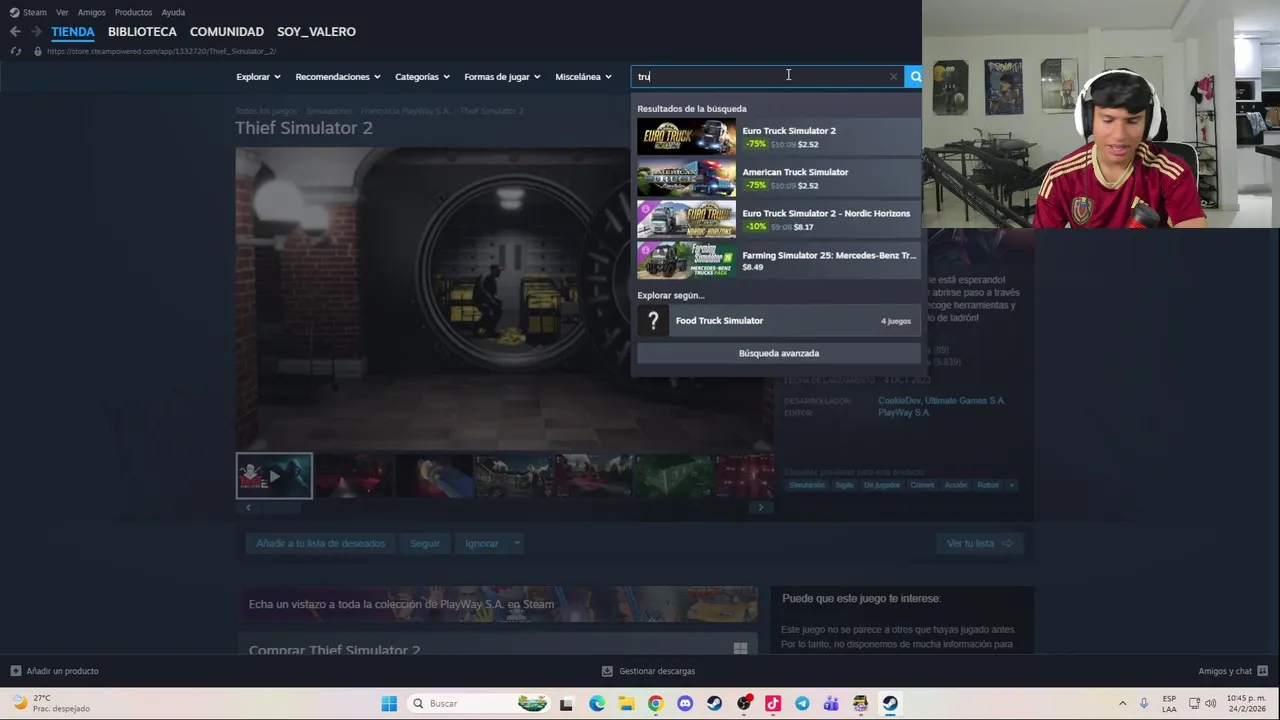Select American Truck Simulator search result
The width and height of the screenshot is (1280, 720).
pos(777,178)
